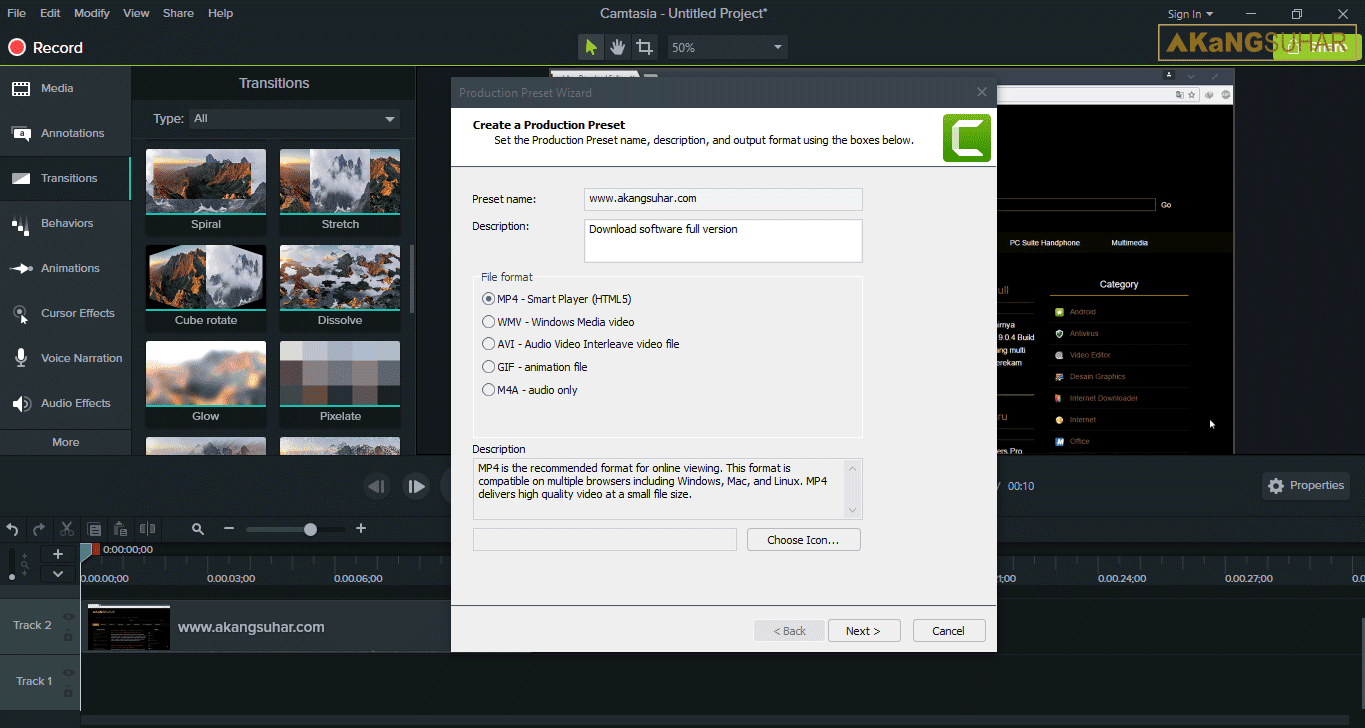This screenshot has width=1365, height=728.
Task: Close the Production Preset Wizard dialog
Action: coord(982,92)
